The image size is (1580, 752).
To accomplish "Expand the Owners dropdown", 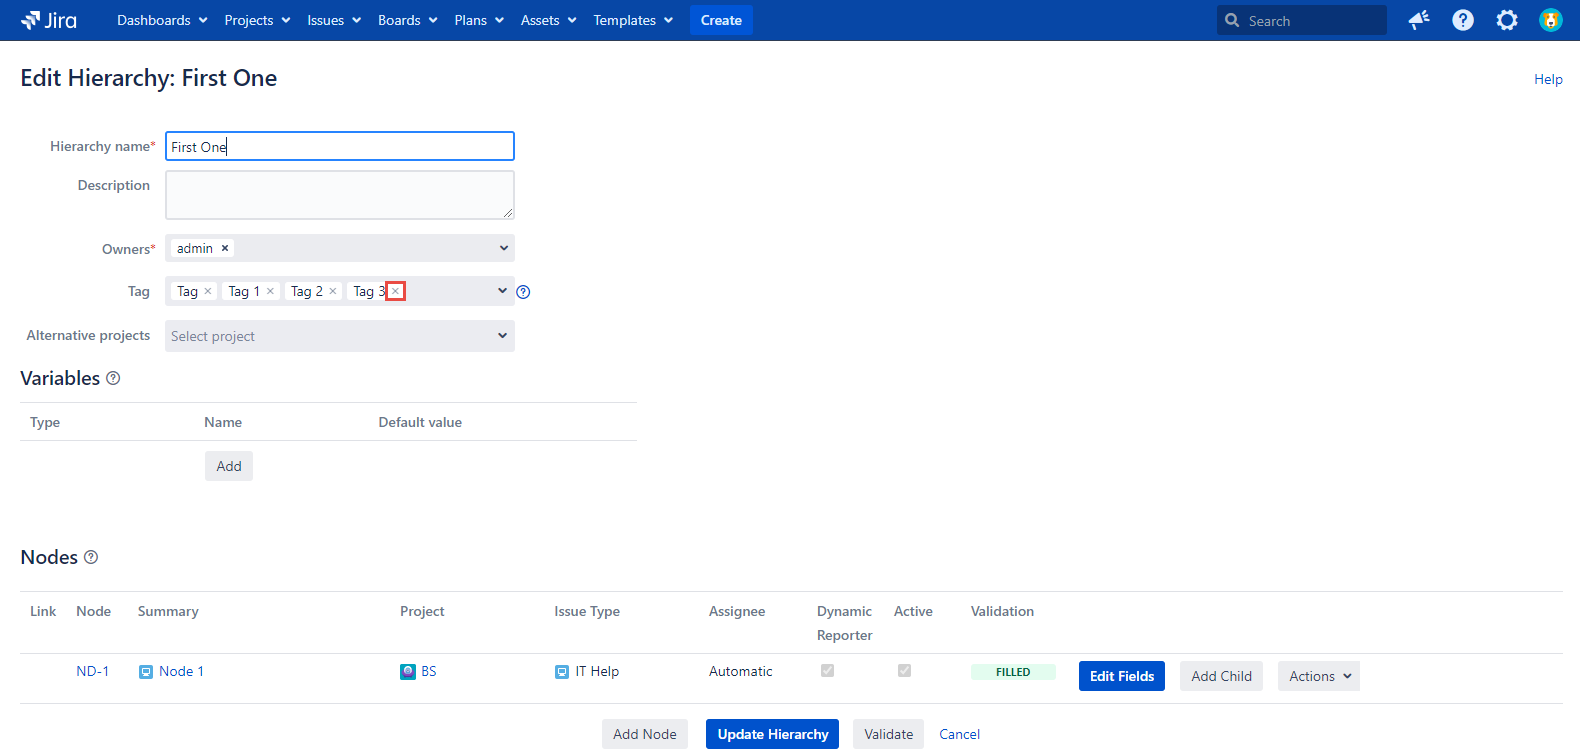I will pyautogui.click(x=502, y=248).
